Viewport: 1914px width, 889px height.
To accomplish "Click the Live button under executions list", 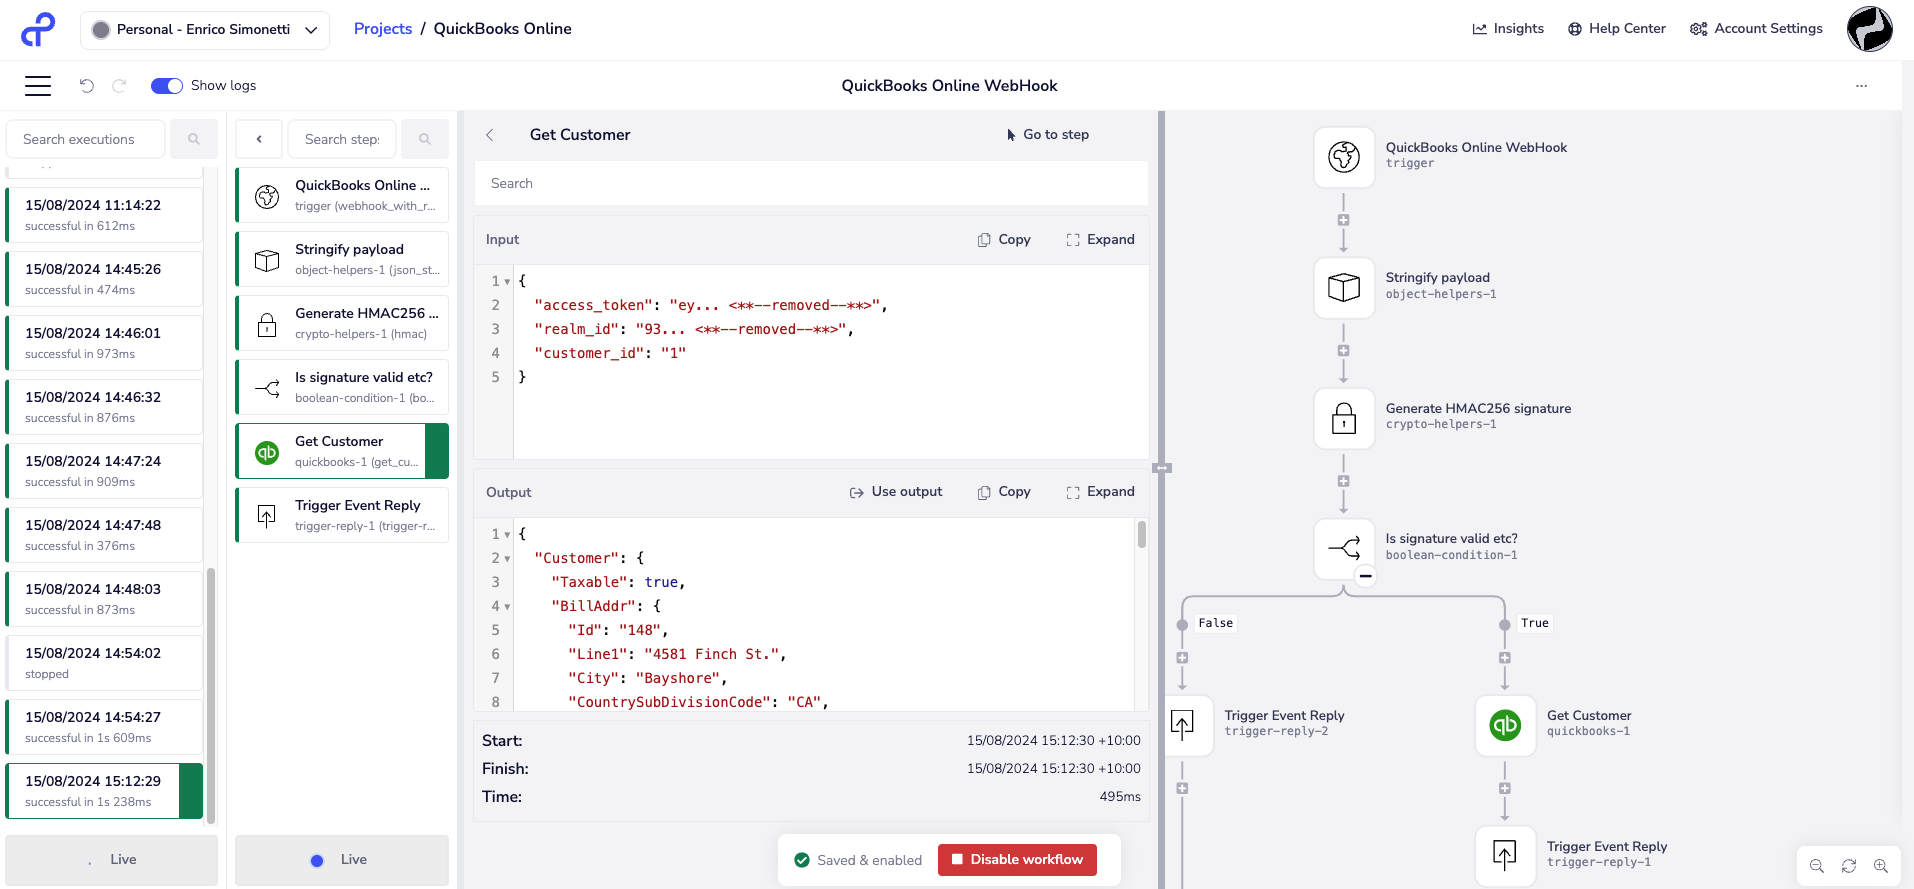I will point(111,860).
